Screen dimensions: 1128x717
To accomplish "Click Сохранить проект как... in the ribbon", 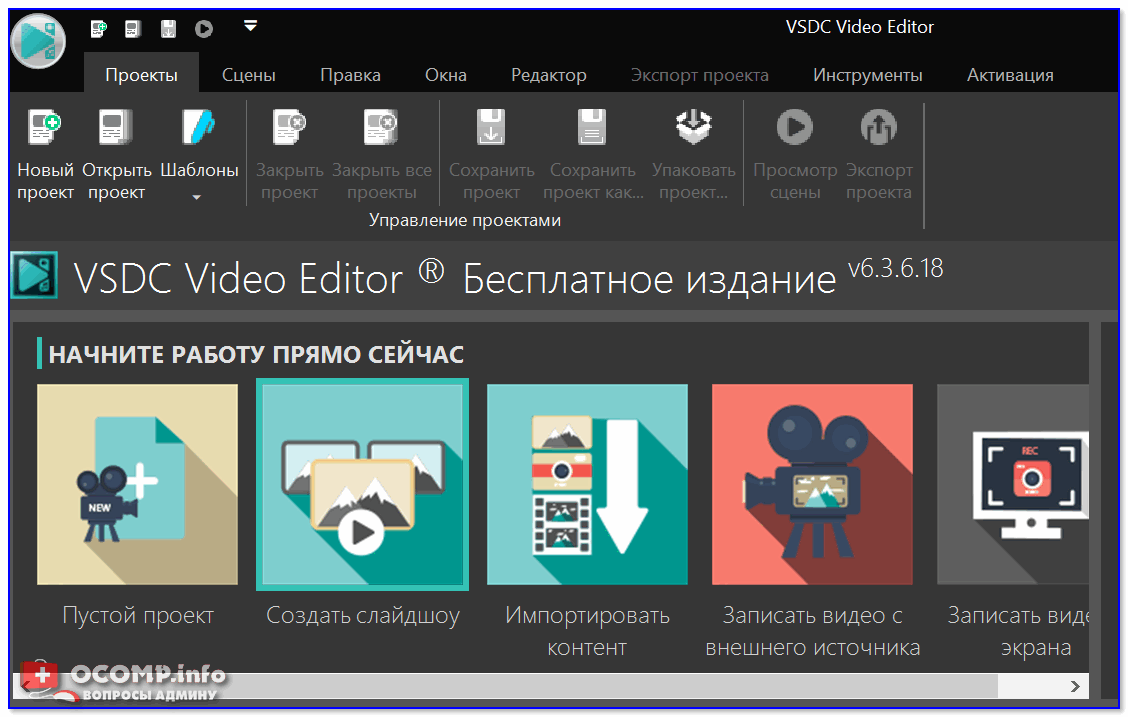I will click(x=593, y=155).
